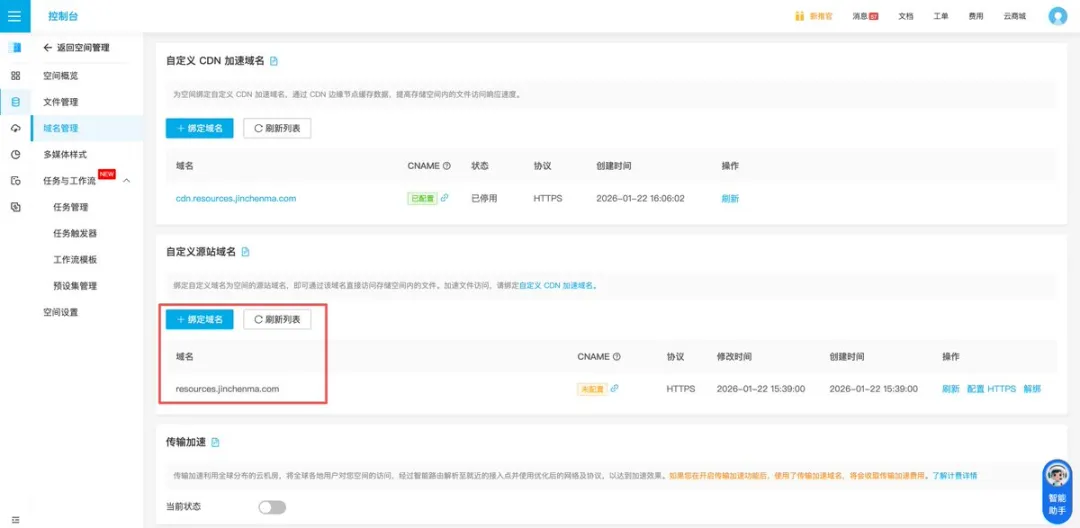The width and height of the screenshot is (1080, 528).
Task: Click 解绑 link for resources.jinchenma.com
Action: (1032, 388)
